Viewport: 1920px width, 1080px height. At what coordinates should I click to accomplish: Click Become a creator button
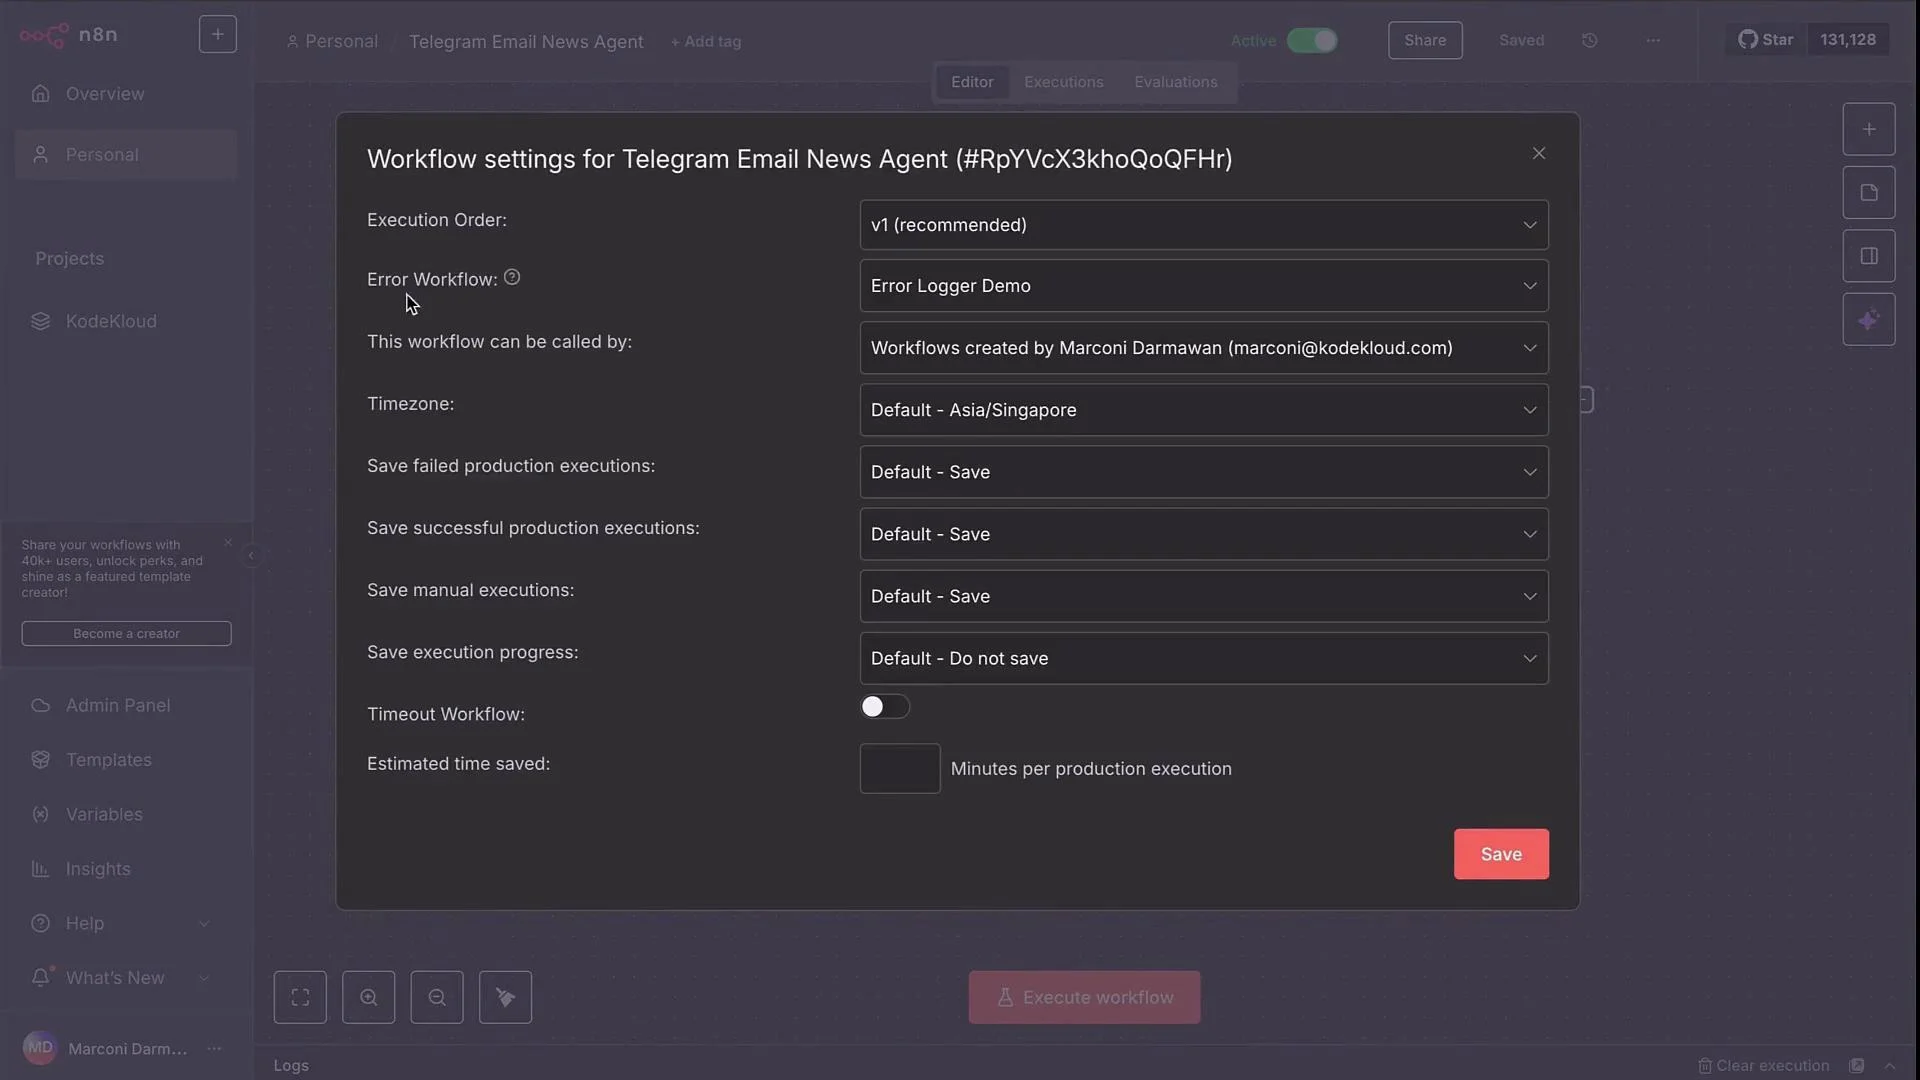pos(126,633)
